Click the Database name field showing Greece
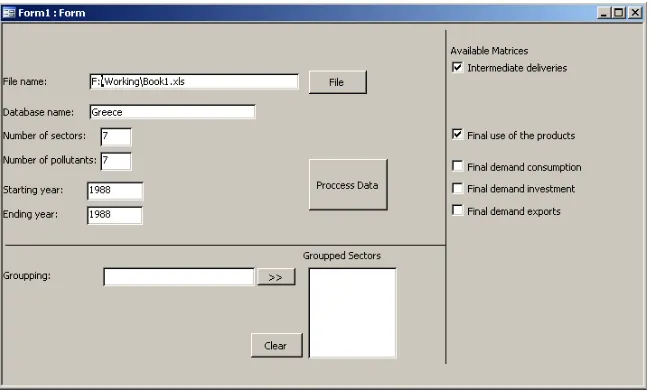 click(x=172, y=112)
